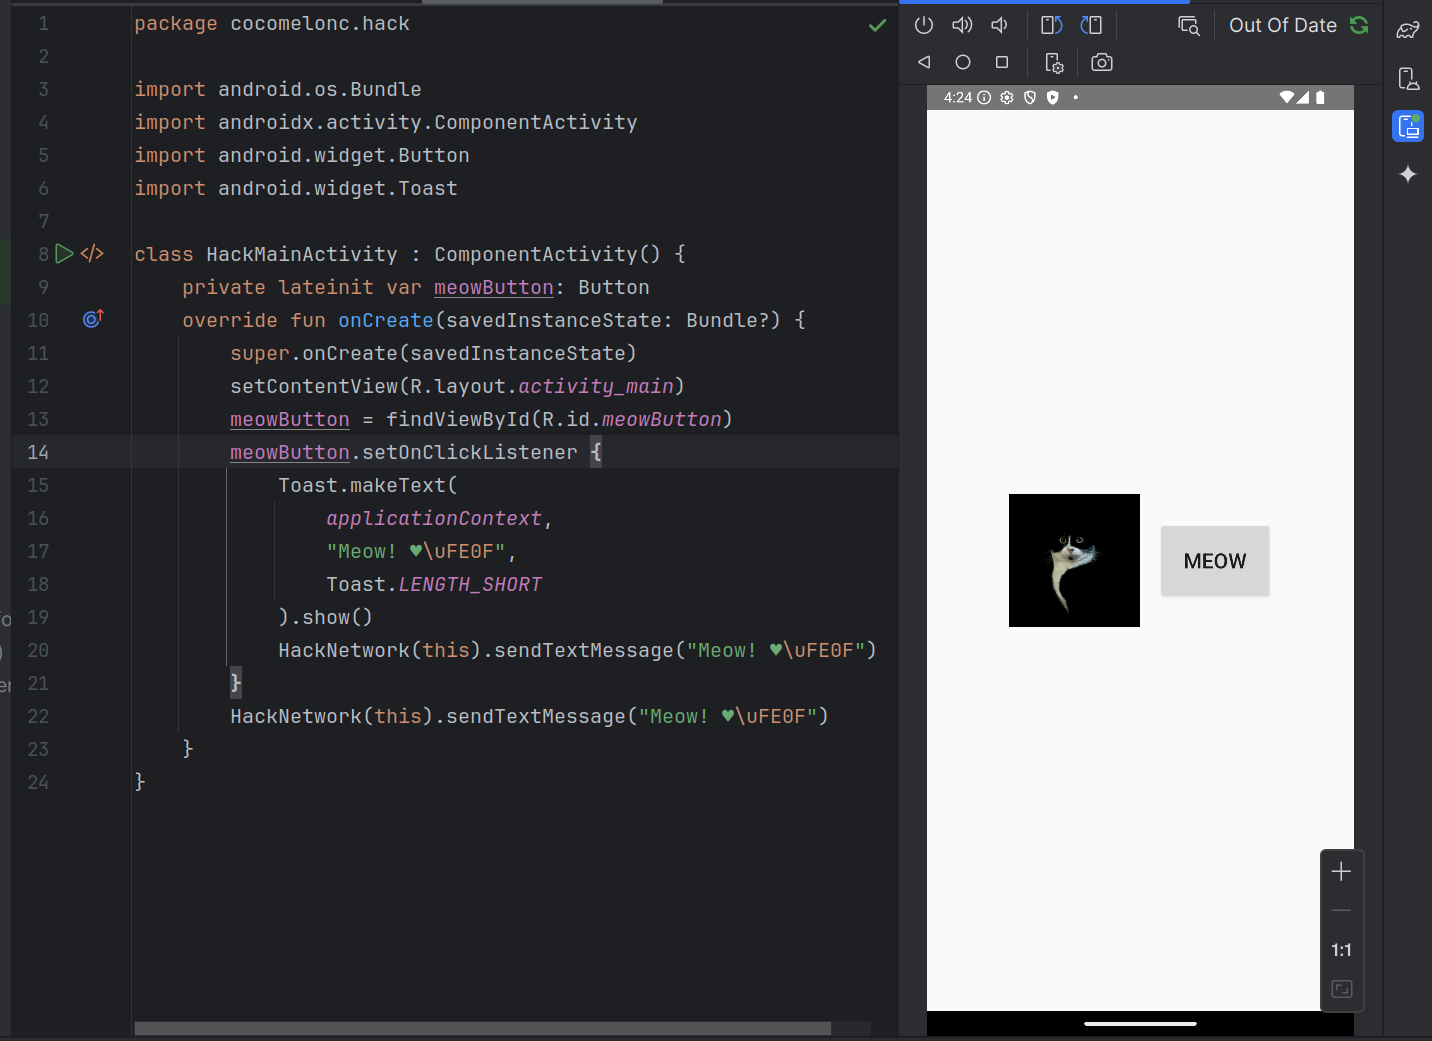This screenshot has height=1041, width=1432.
Task: Open the Layout Inspector icon
Action: [1189, 26]
